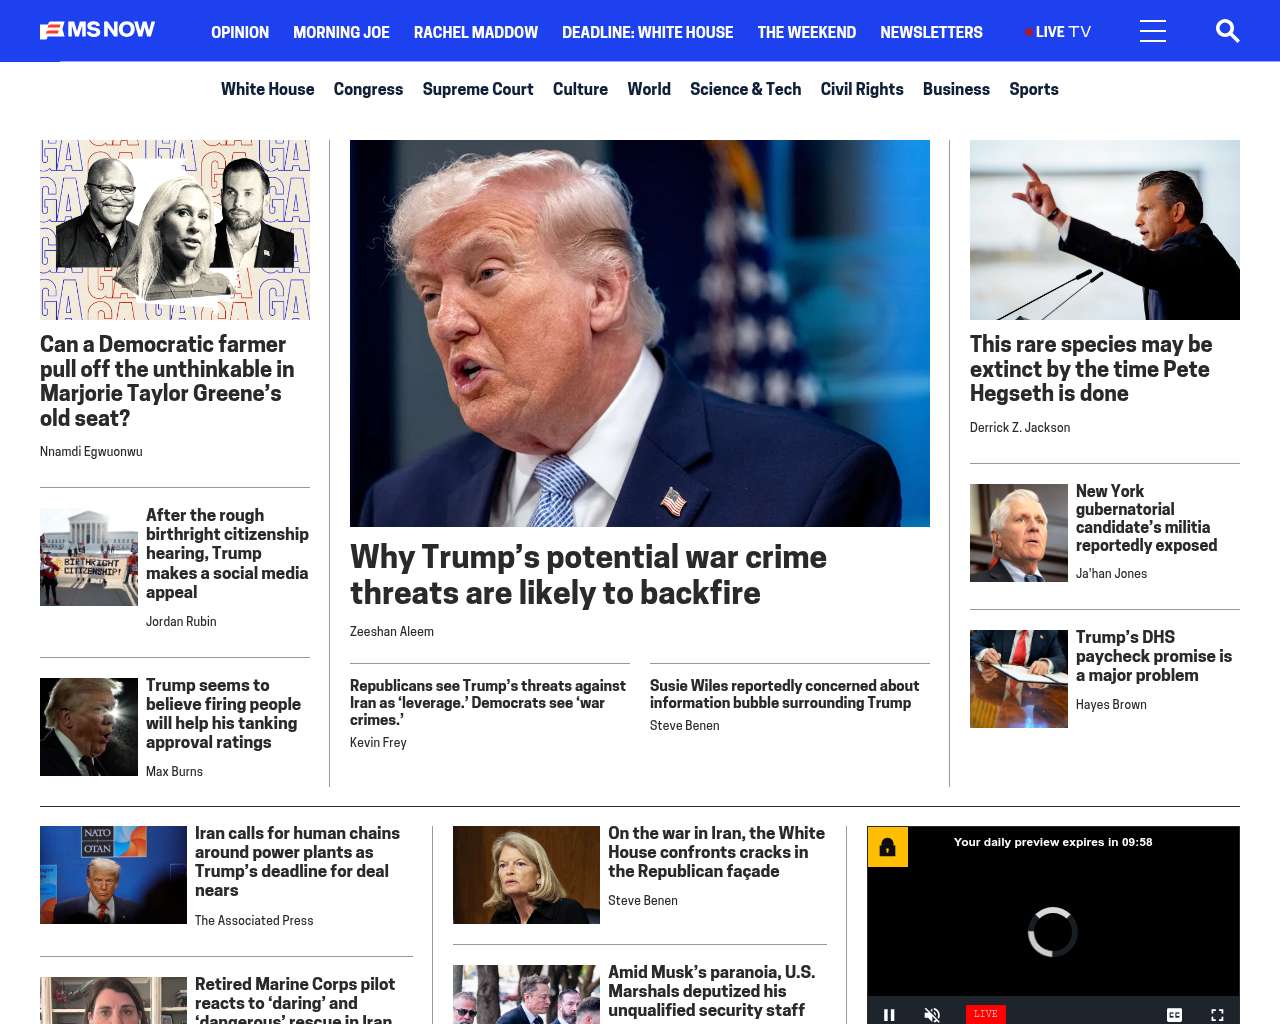Open the search magnifier icon
1280x1024 pixels.
[x=1227, y=31]
